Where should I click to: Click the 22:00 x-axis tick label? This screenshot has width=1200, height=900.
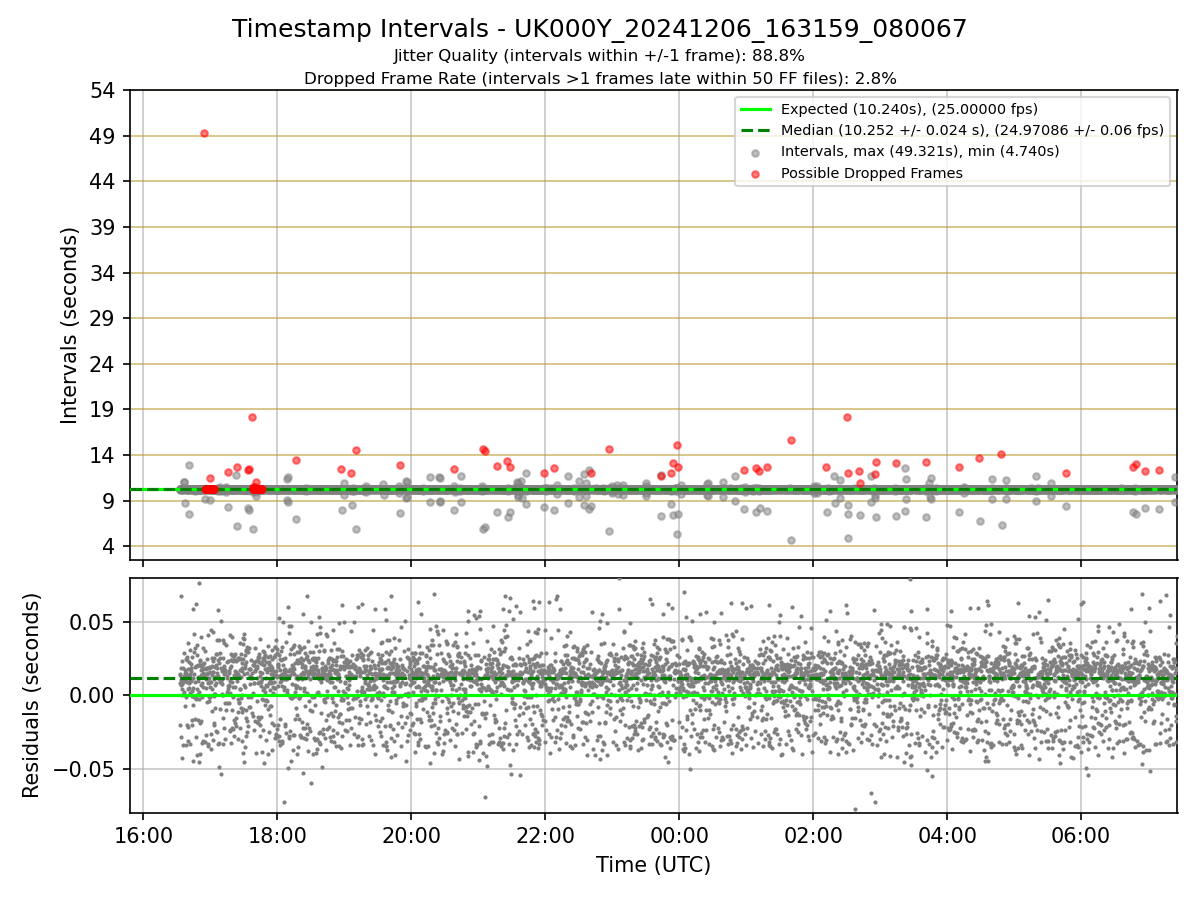point(545,835)
